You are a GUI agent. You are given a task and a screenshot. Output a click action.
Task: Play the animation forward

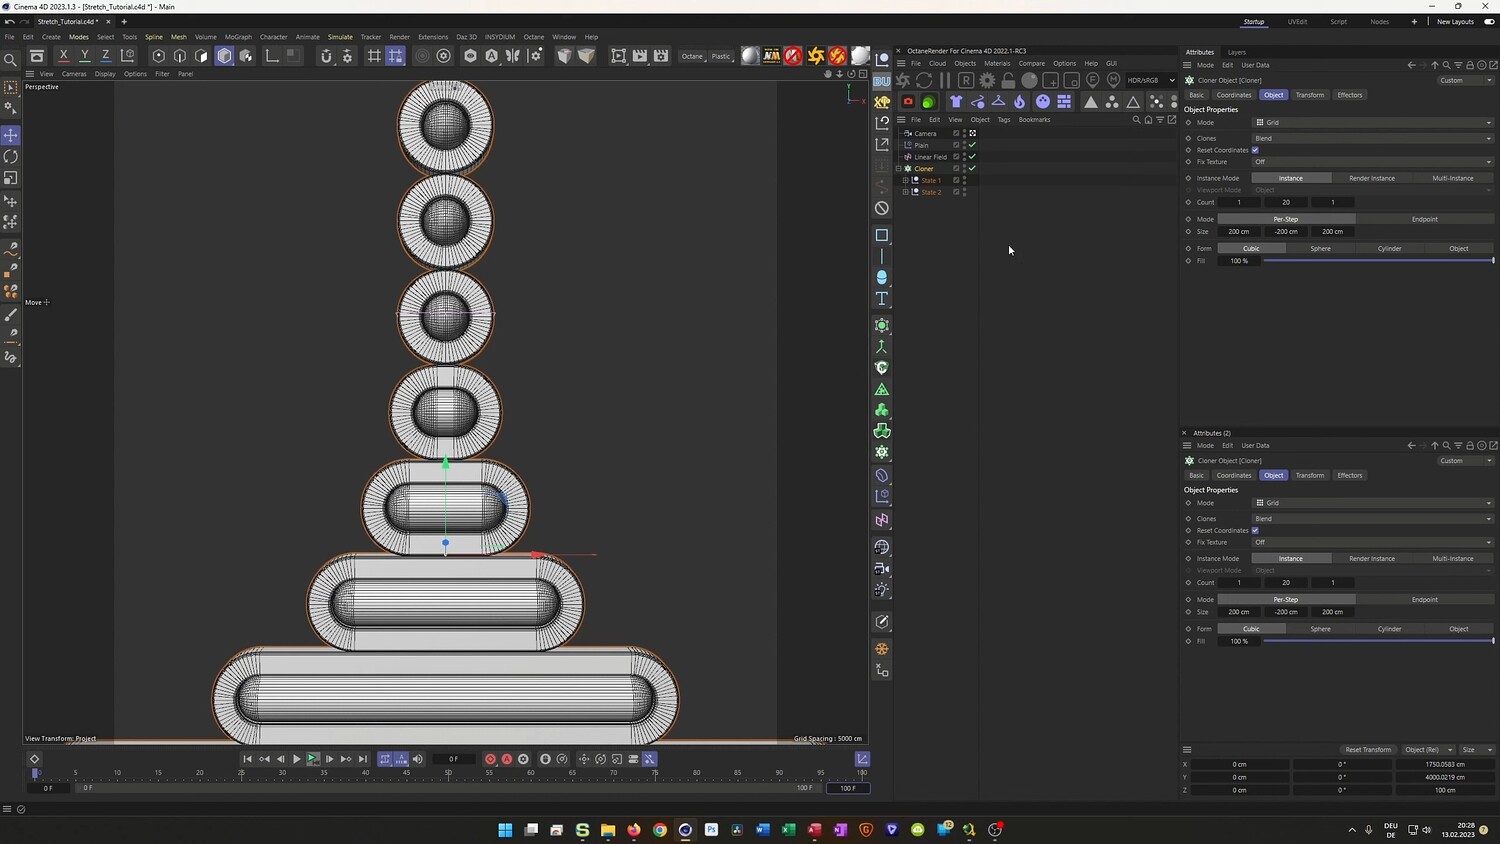[x=297, y=759]
